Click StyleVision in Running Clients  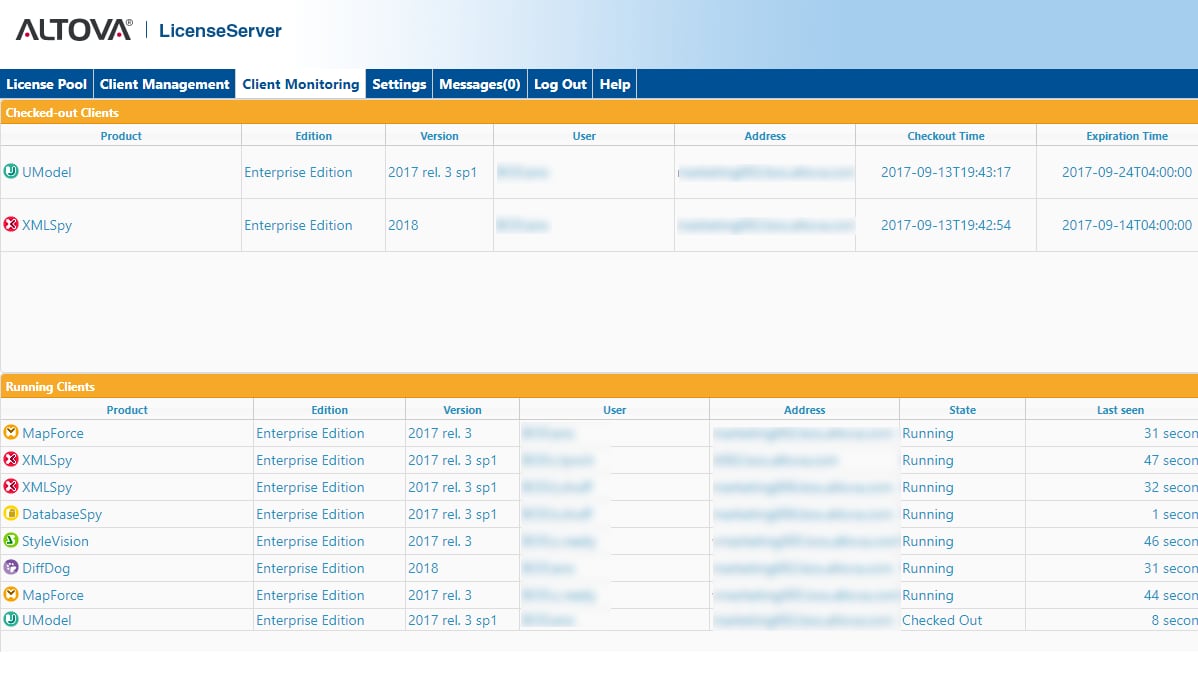click(x=55, y=541)
